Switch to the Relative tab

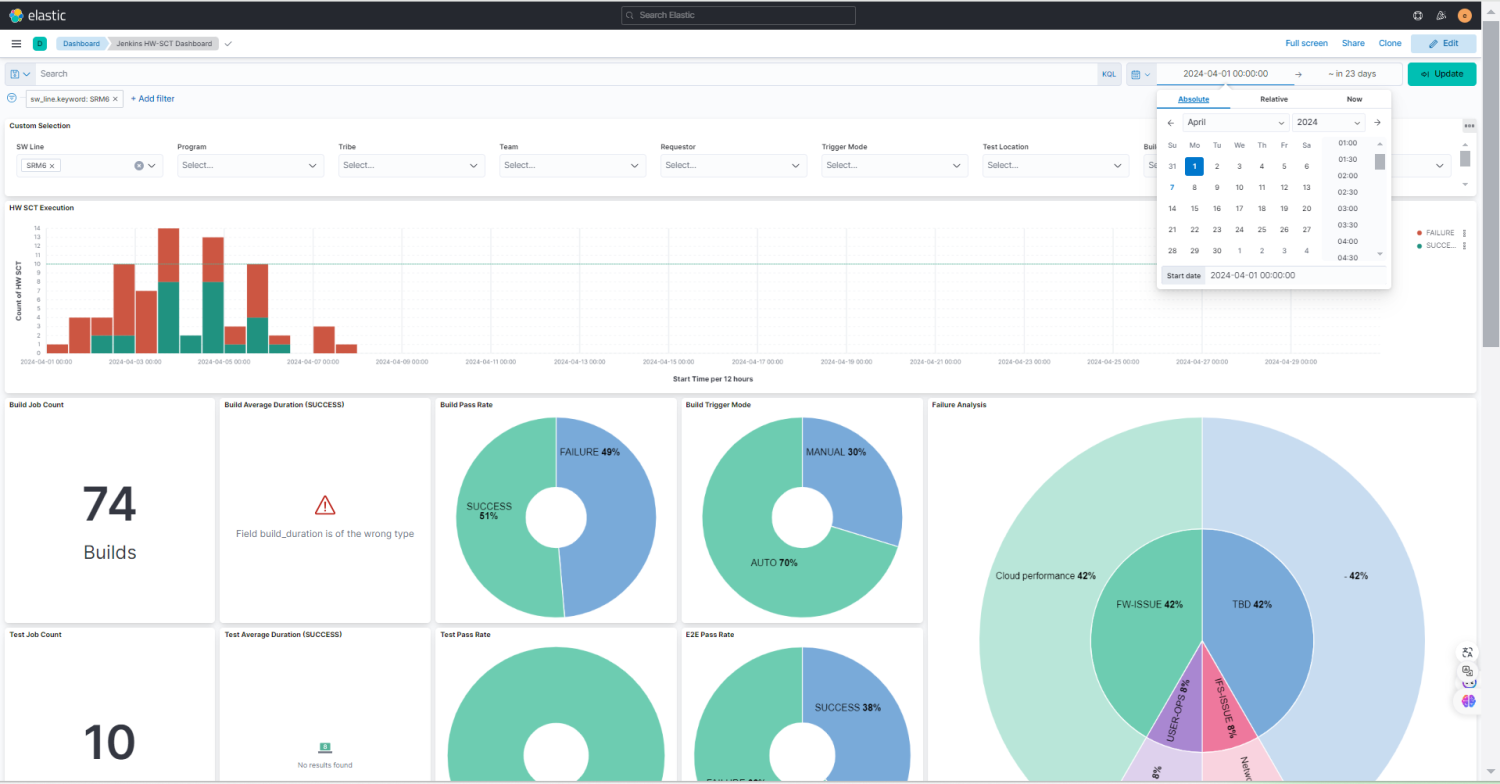click(1273, 99)
